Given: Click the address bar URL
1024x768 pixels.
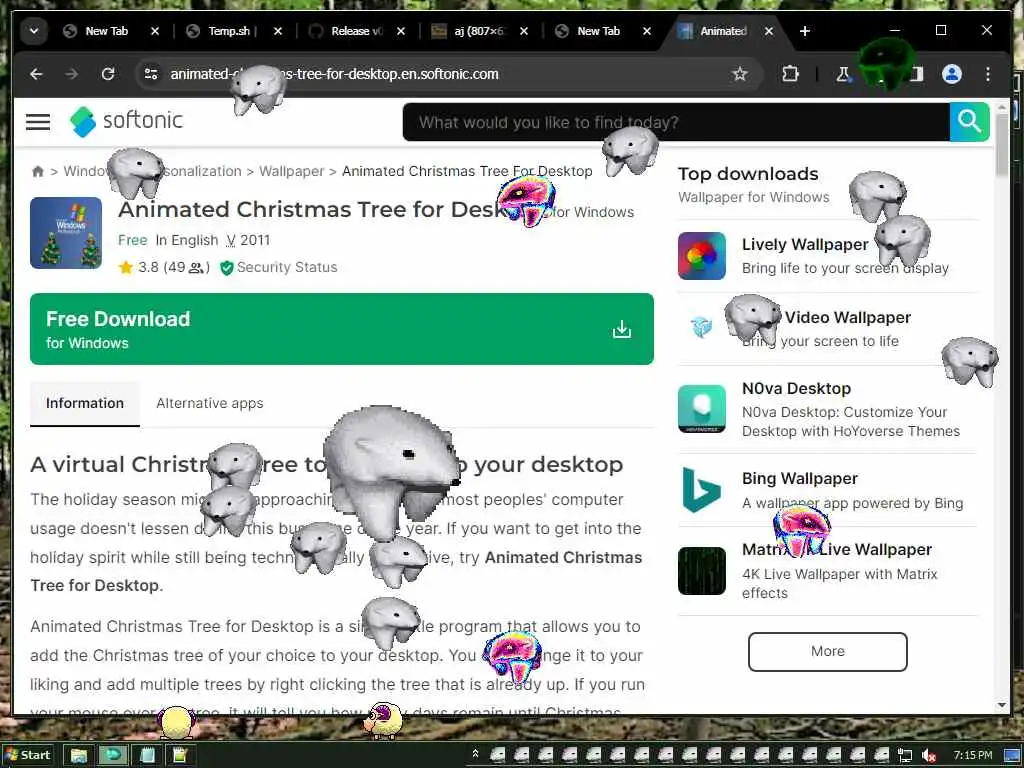Looking at the screenshot, I should coord(334,74).
